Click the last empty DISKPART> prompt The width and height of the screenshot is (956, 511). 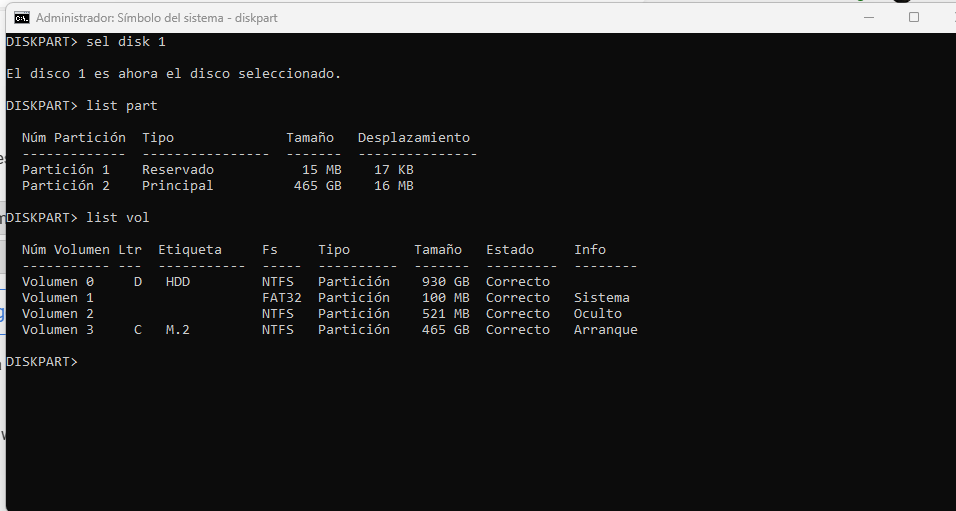[42, 362]
